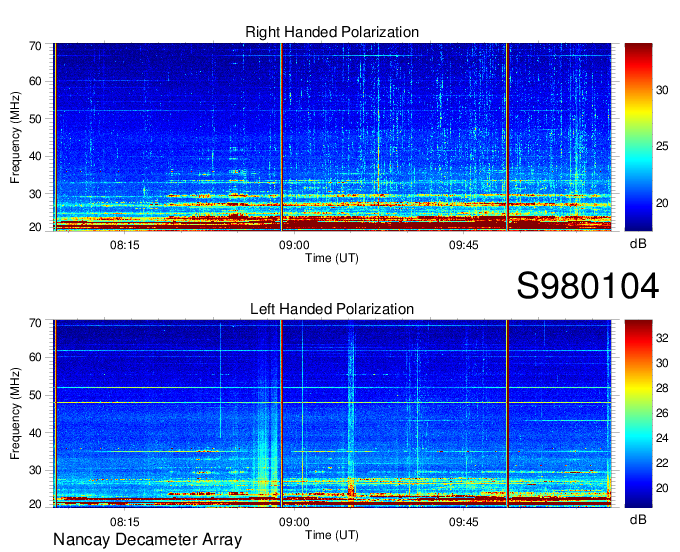The image size is (680, 552).
Task: Click the 50 frequency tick on Right Handed plot
Action: 35,119
